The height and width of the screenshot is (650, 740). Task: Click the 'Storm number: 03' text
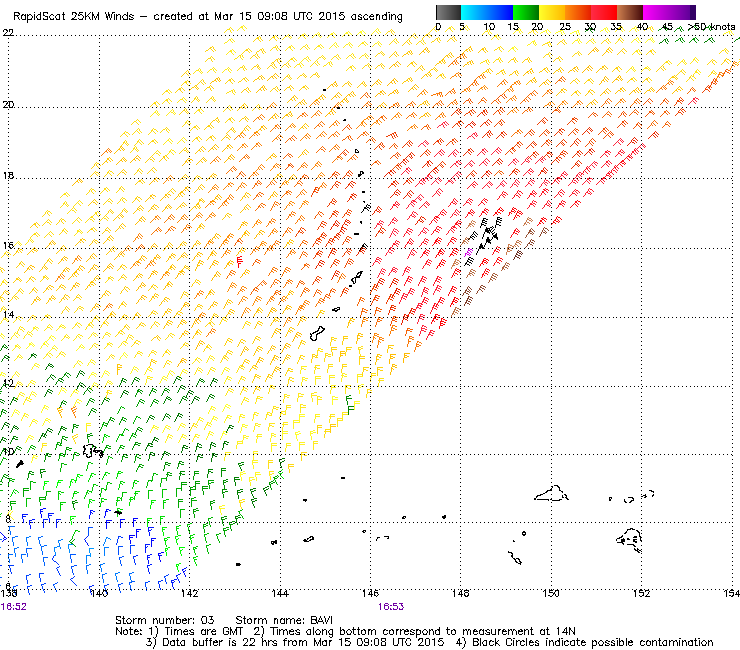[165, 620]
